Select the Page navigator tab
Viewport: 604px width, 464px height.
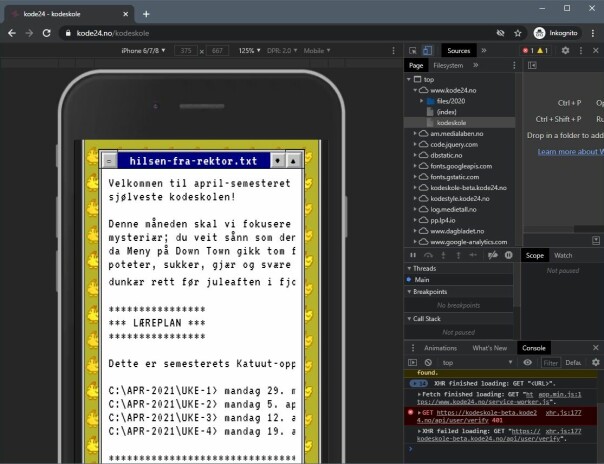click(416, 65)
